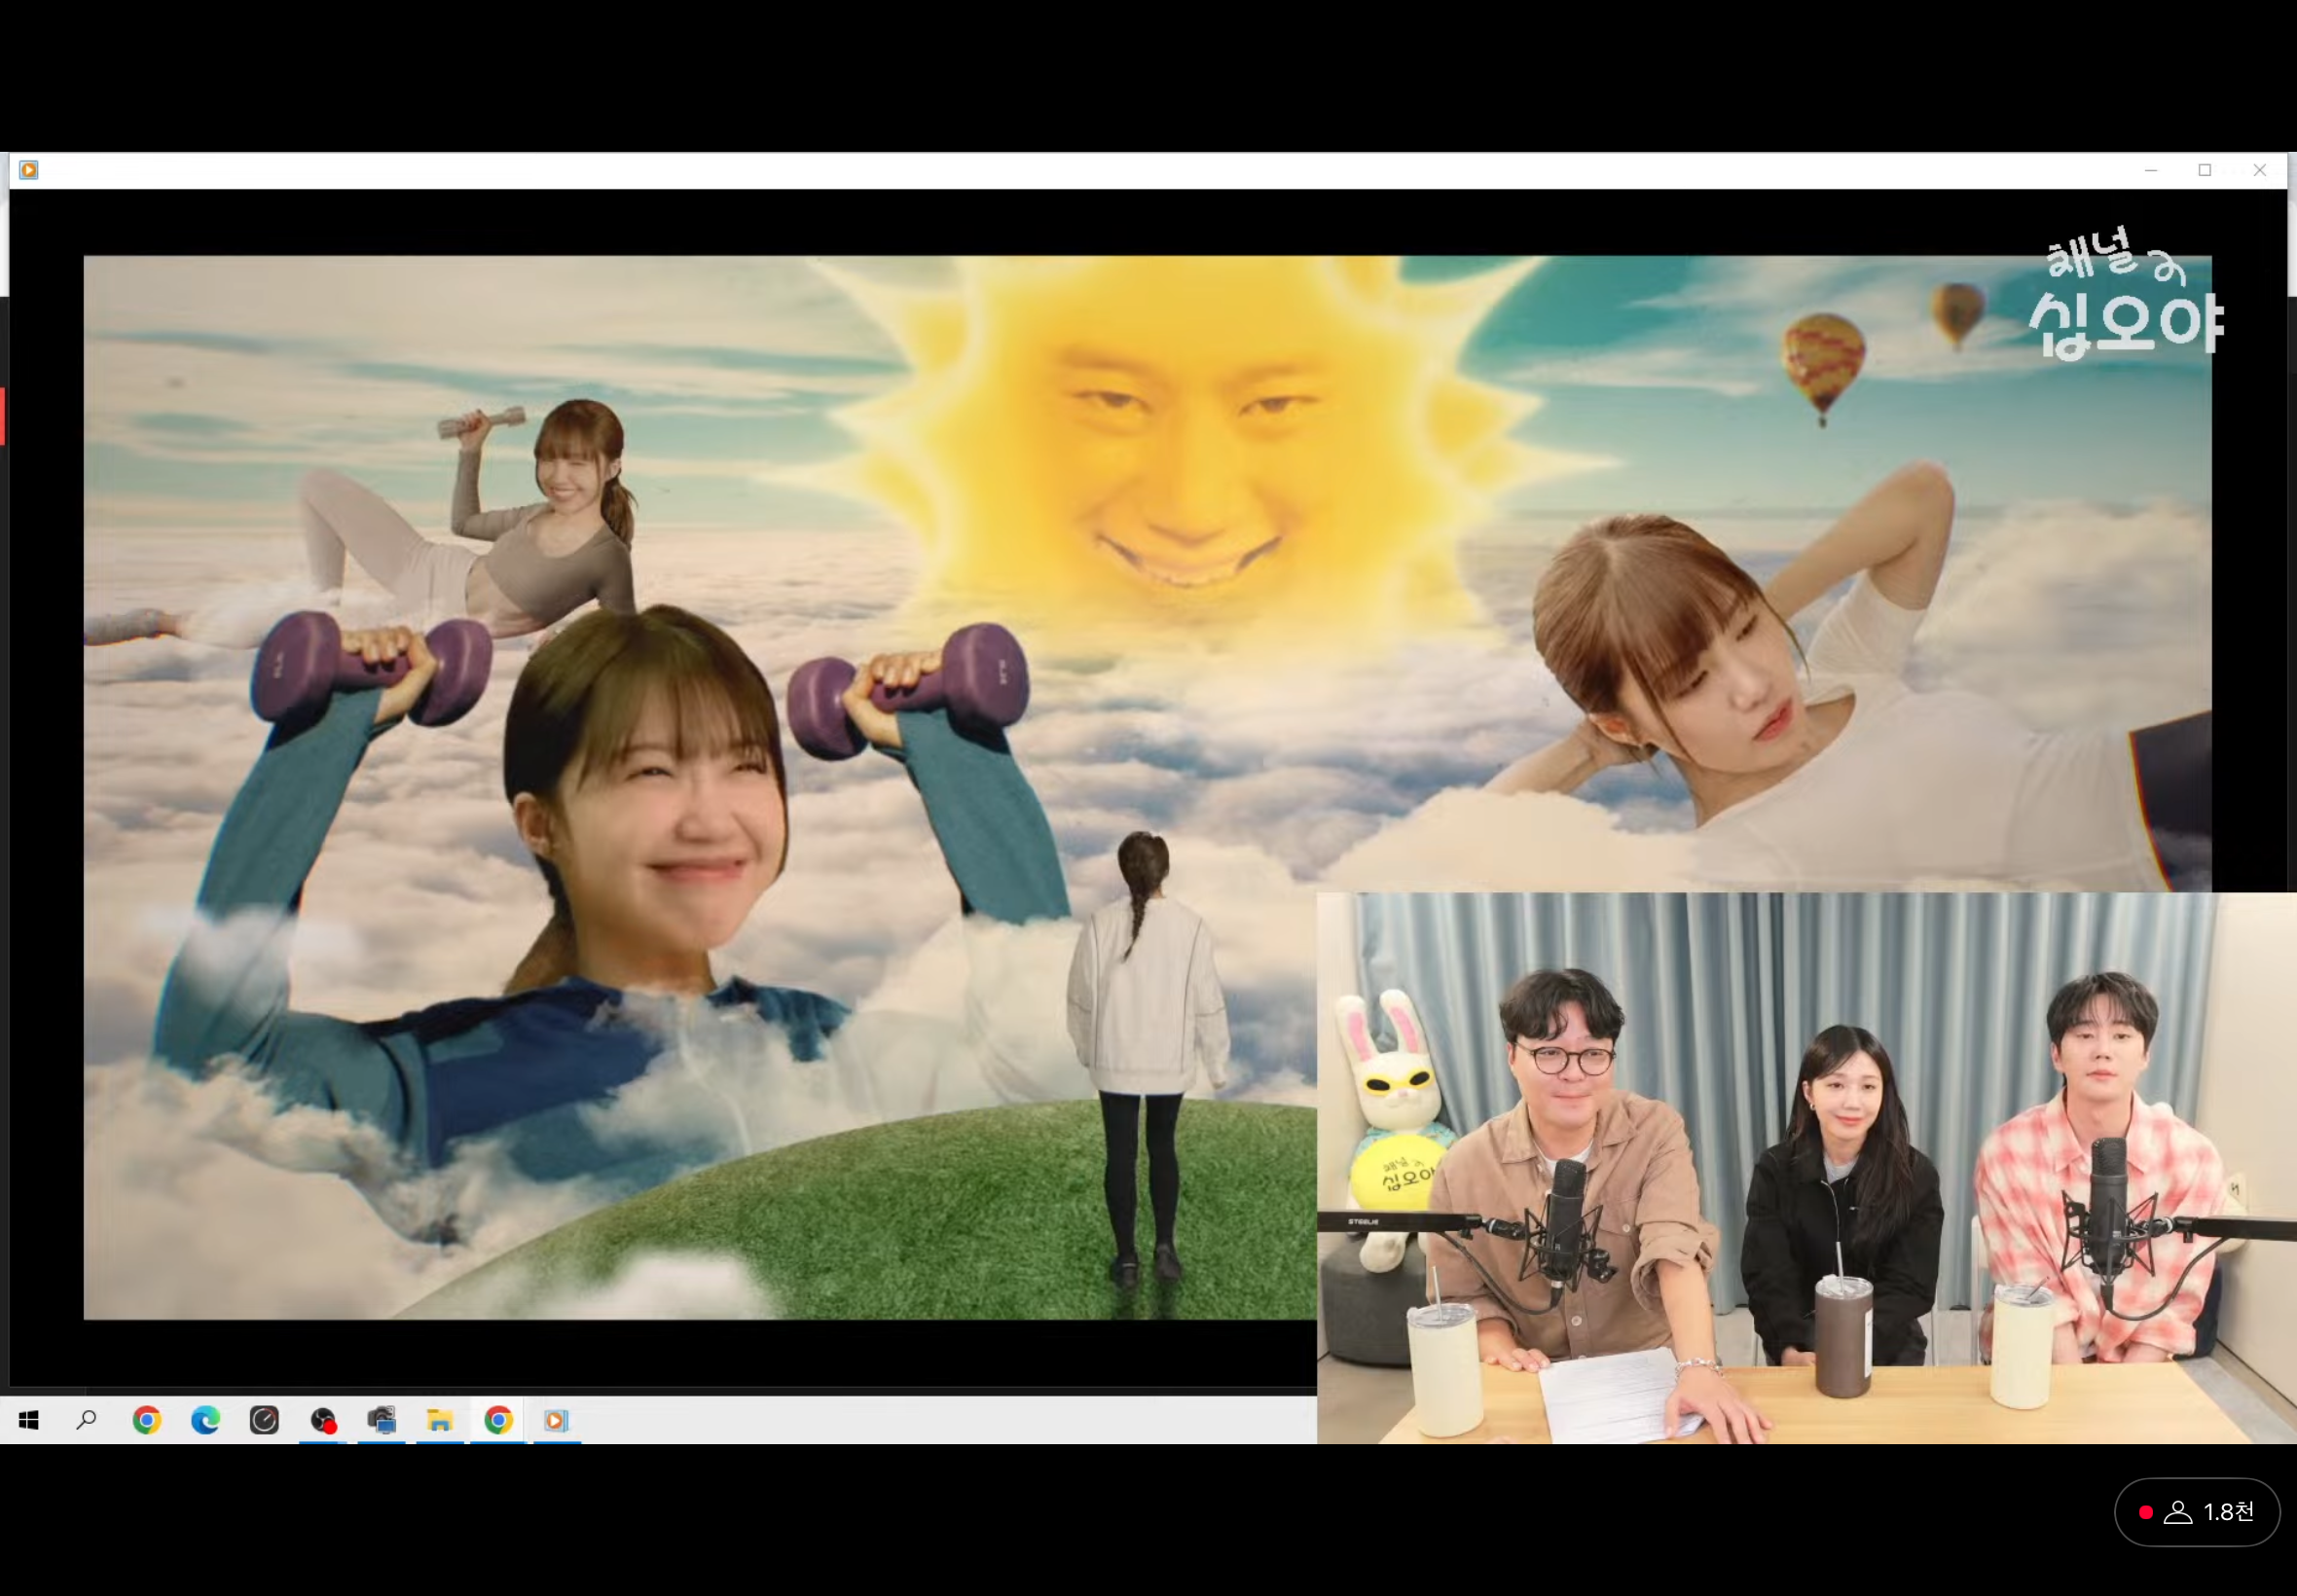Viewport: 2297px width, 1596px height.
Task: Open the camera and monitor capture app icon
Action: 381,1420
